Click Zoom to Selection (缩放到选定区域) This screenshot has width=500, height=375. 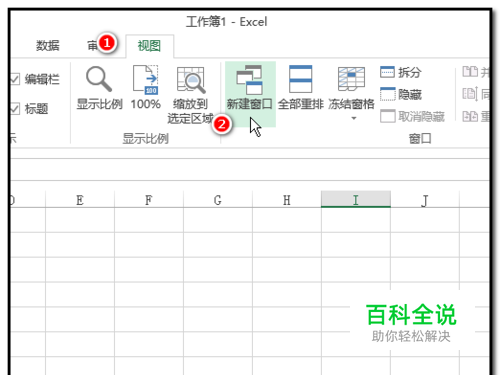[190, 95]
